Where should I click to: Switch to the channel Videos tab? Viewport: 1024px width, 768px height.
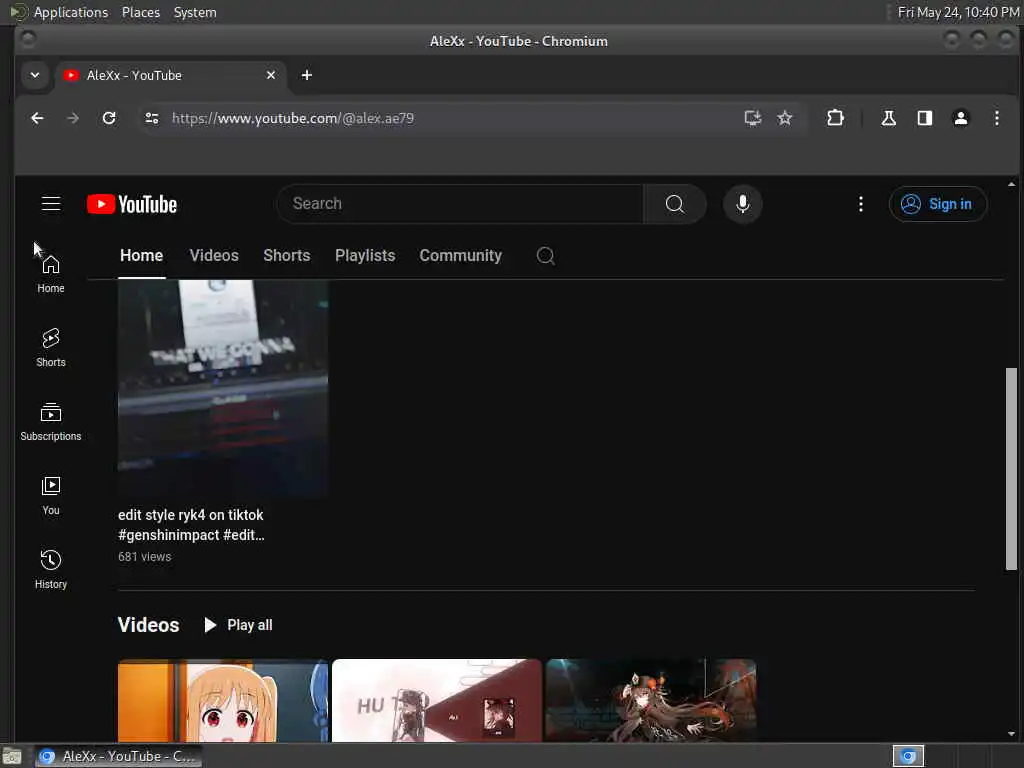tap(214, 255)
